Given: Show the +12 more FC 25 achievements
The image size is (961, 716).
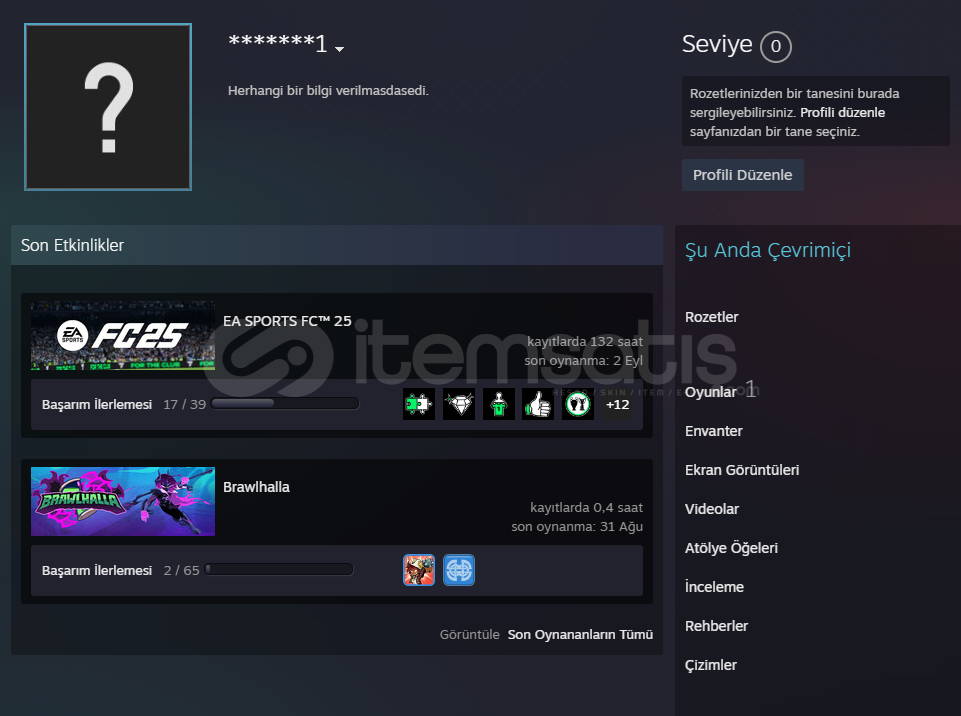Looking at the screenshot, I should (x=617, y=405).
